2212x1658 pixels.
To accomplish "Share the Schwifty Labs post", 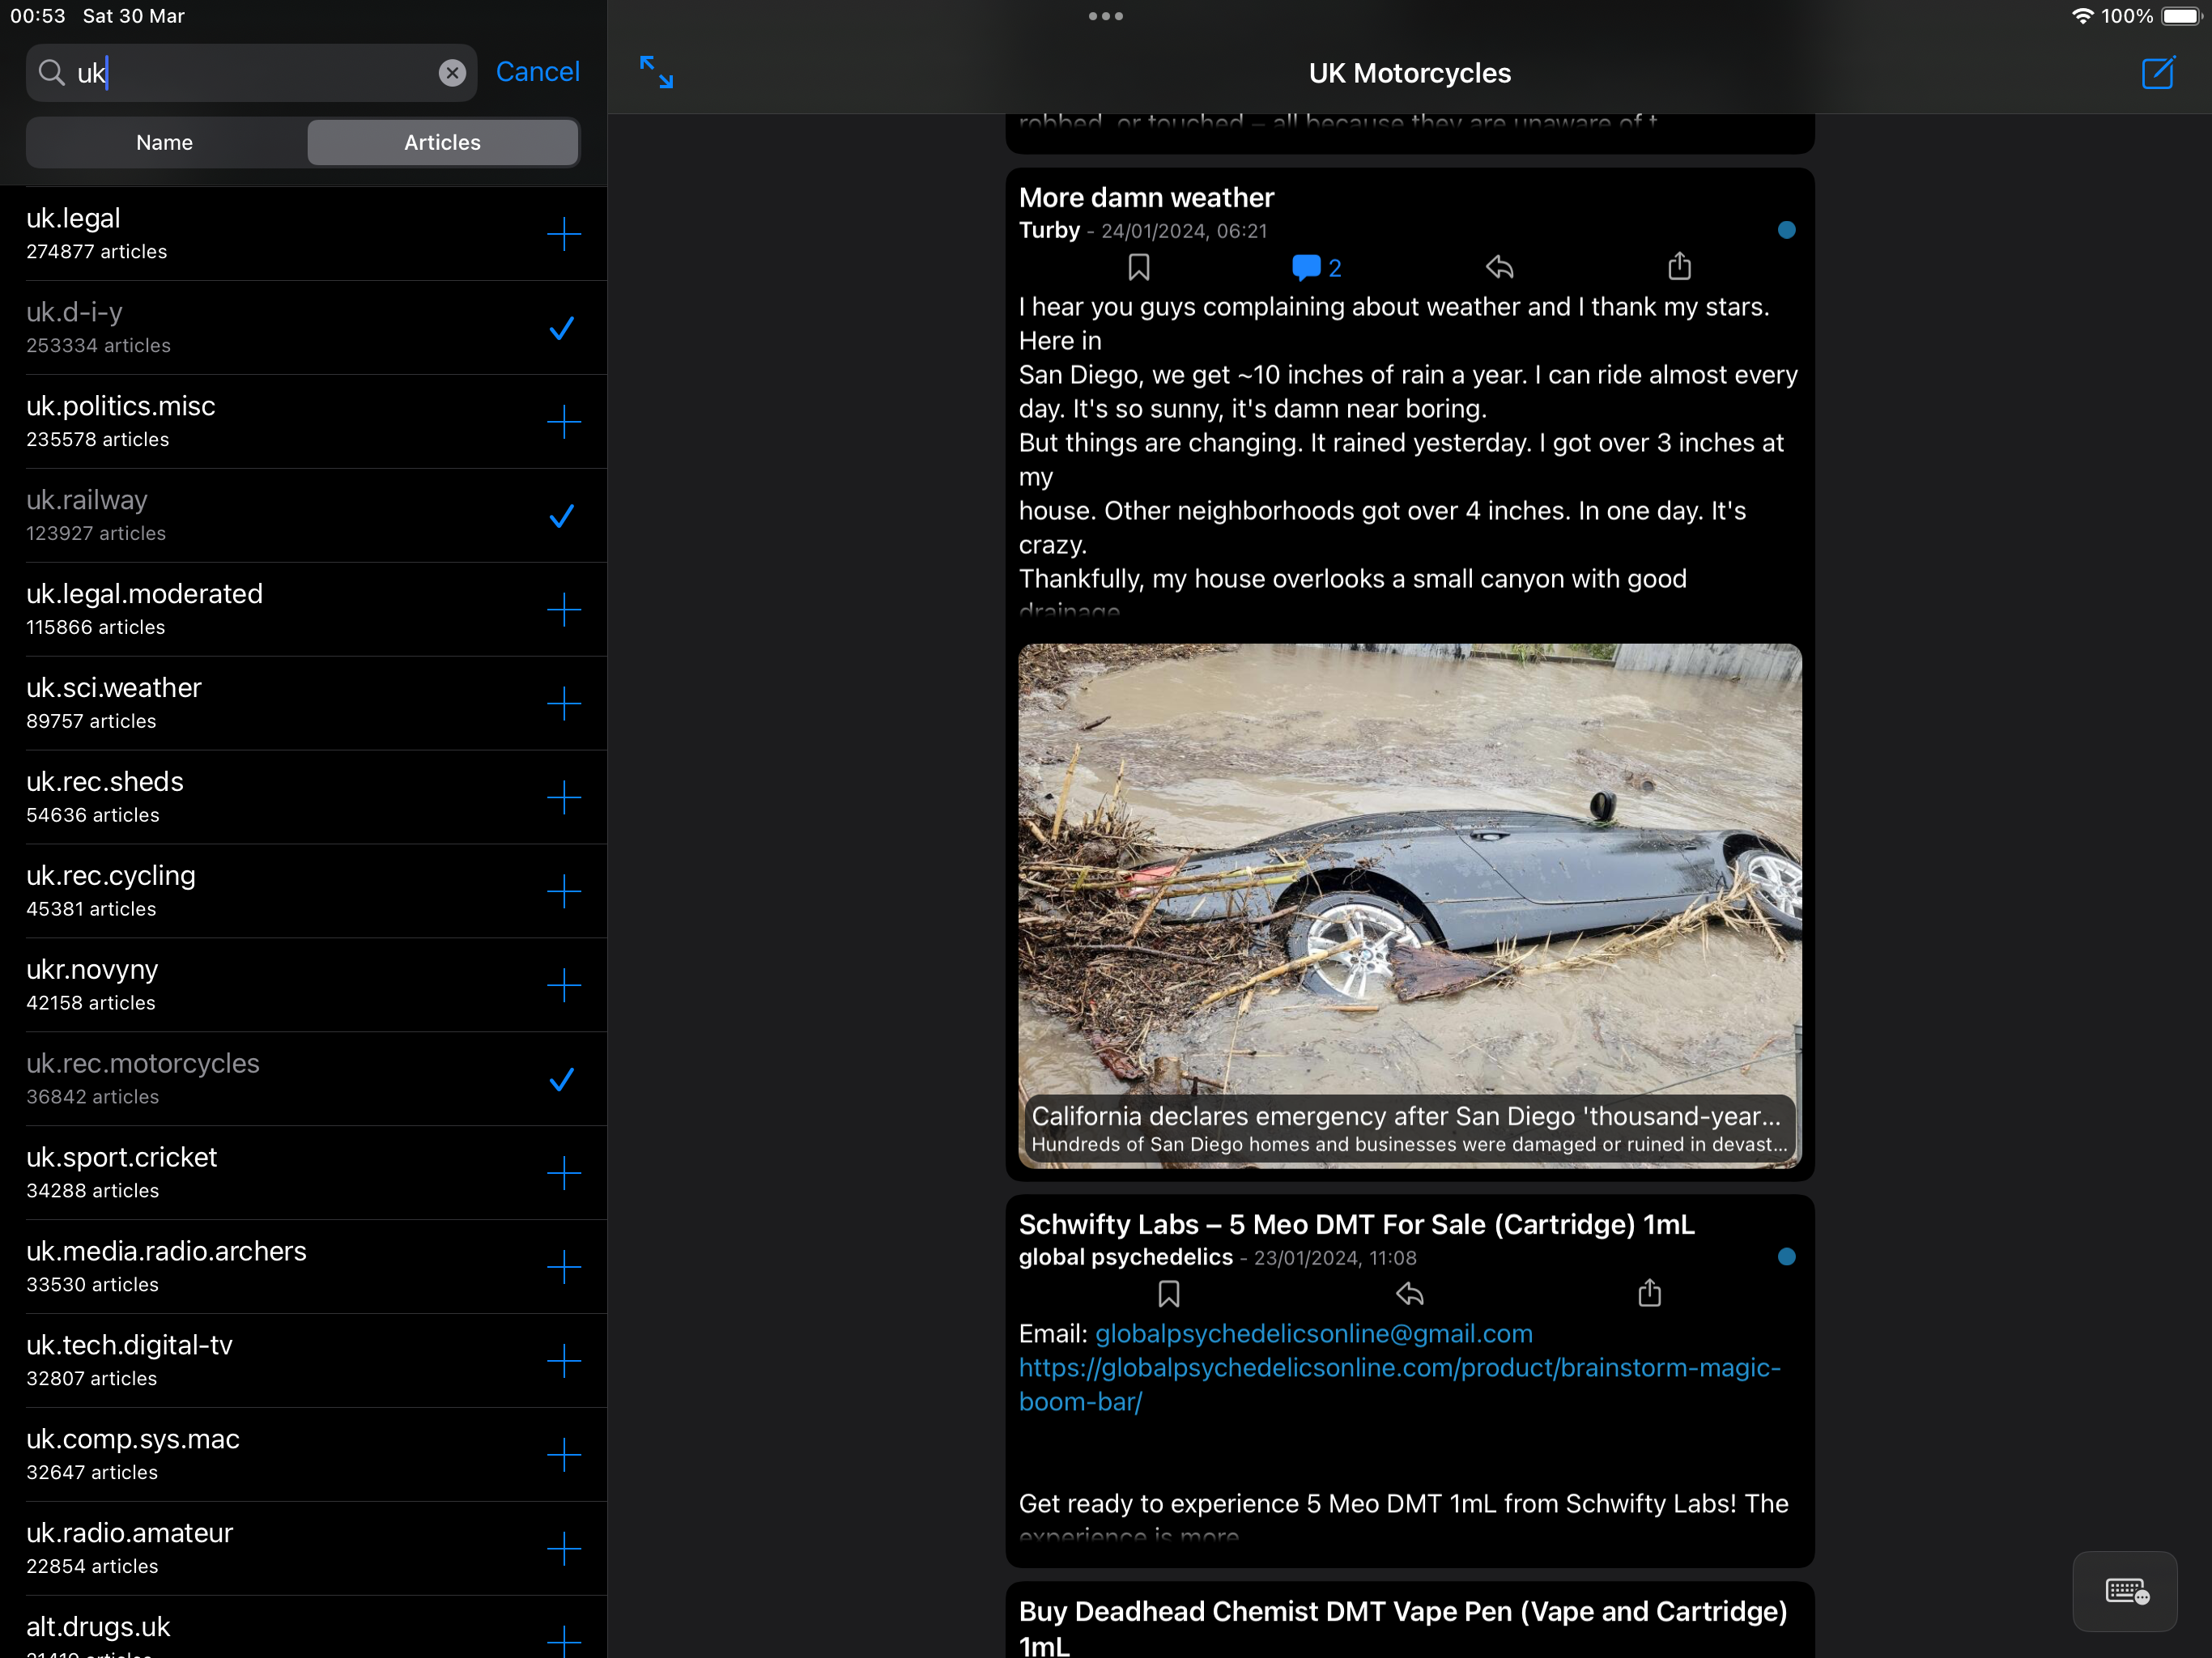I will (1649, 1292).
